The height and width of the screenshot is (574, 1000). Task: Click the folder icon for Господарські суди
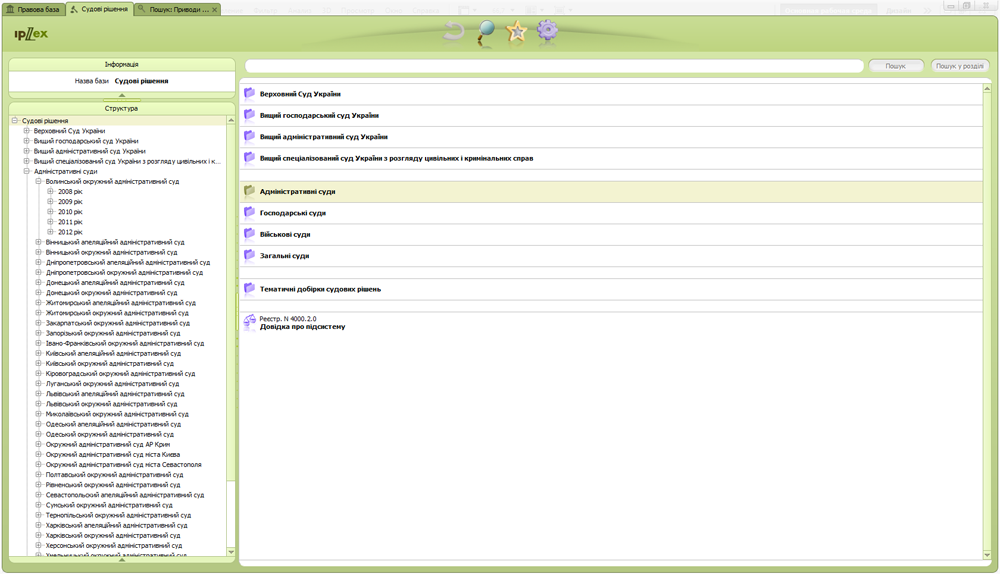[249, 212]
